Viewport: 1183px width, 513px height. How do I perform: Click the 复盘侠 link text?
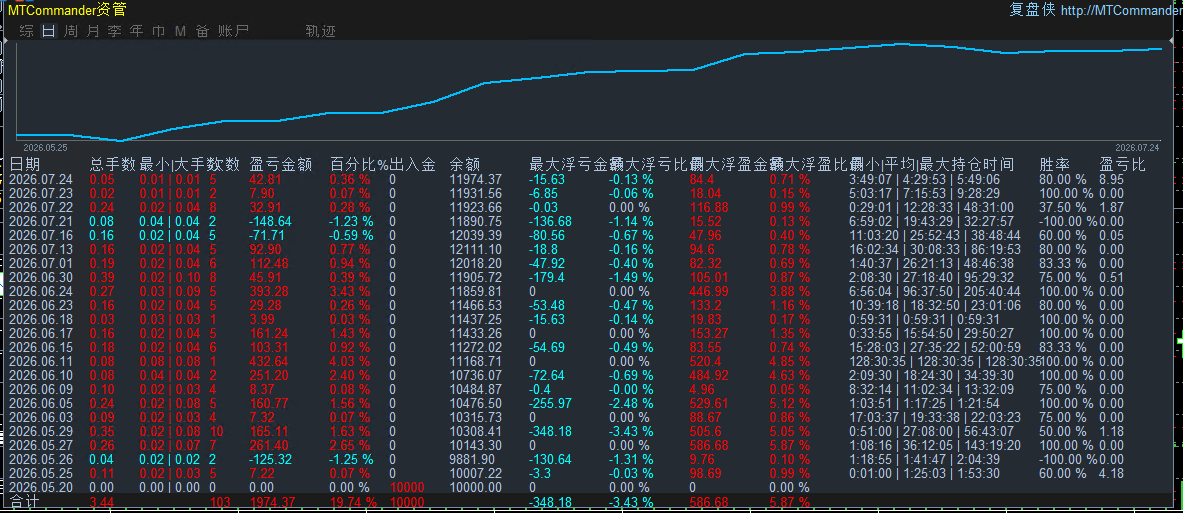click(1032, 10)
